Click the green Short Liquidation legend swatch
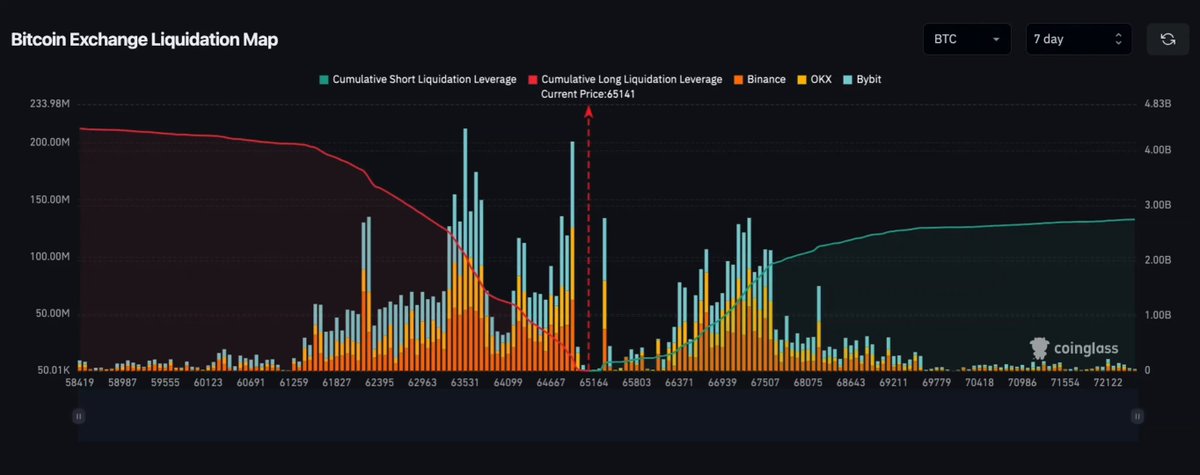Viewport: 1200px width, 475px height. click(x=323, y=78)
